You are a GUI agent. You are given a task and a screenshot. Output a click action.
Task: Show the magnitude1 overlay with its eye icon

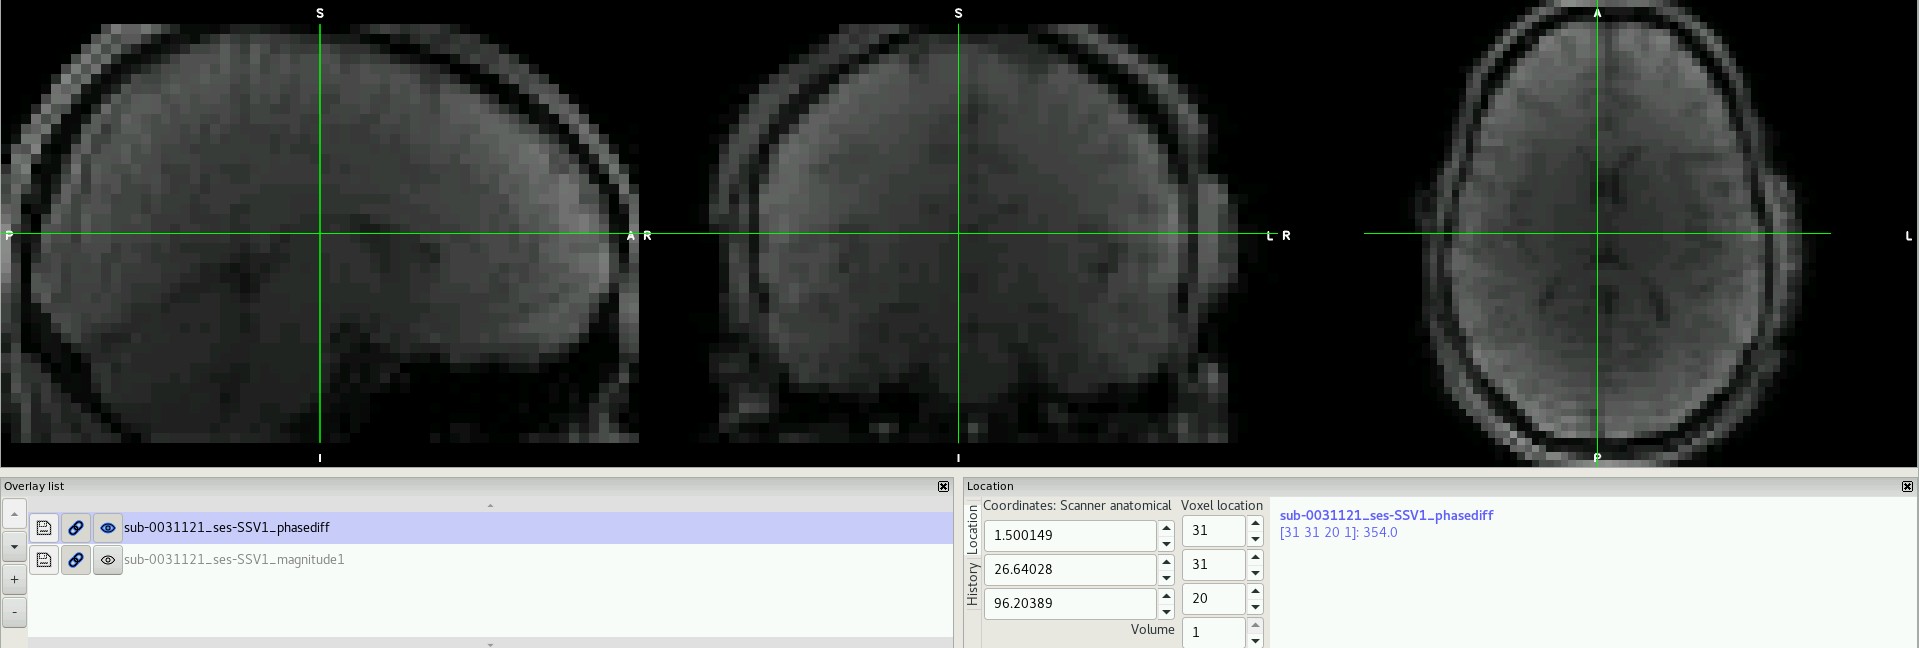(x=108, y=560)
